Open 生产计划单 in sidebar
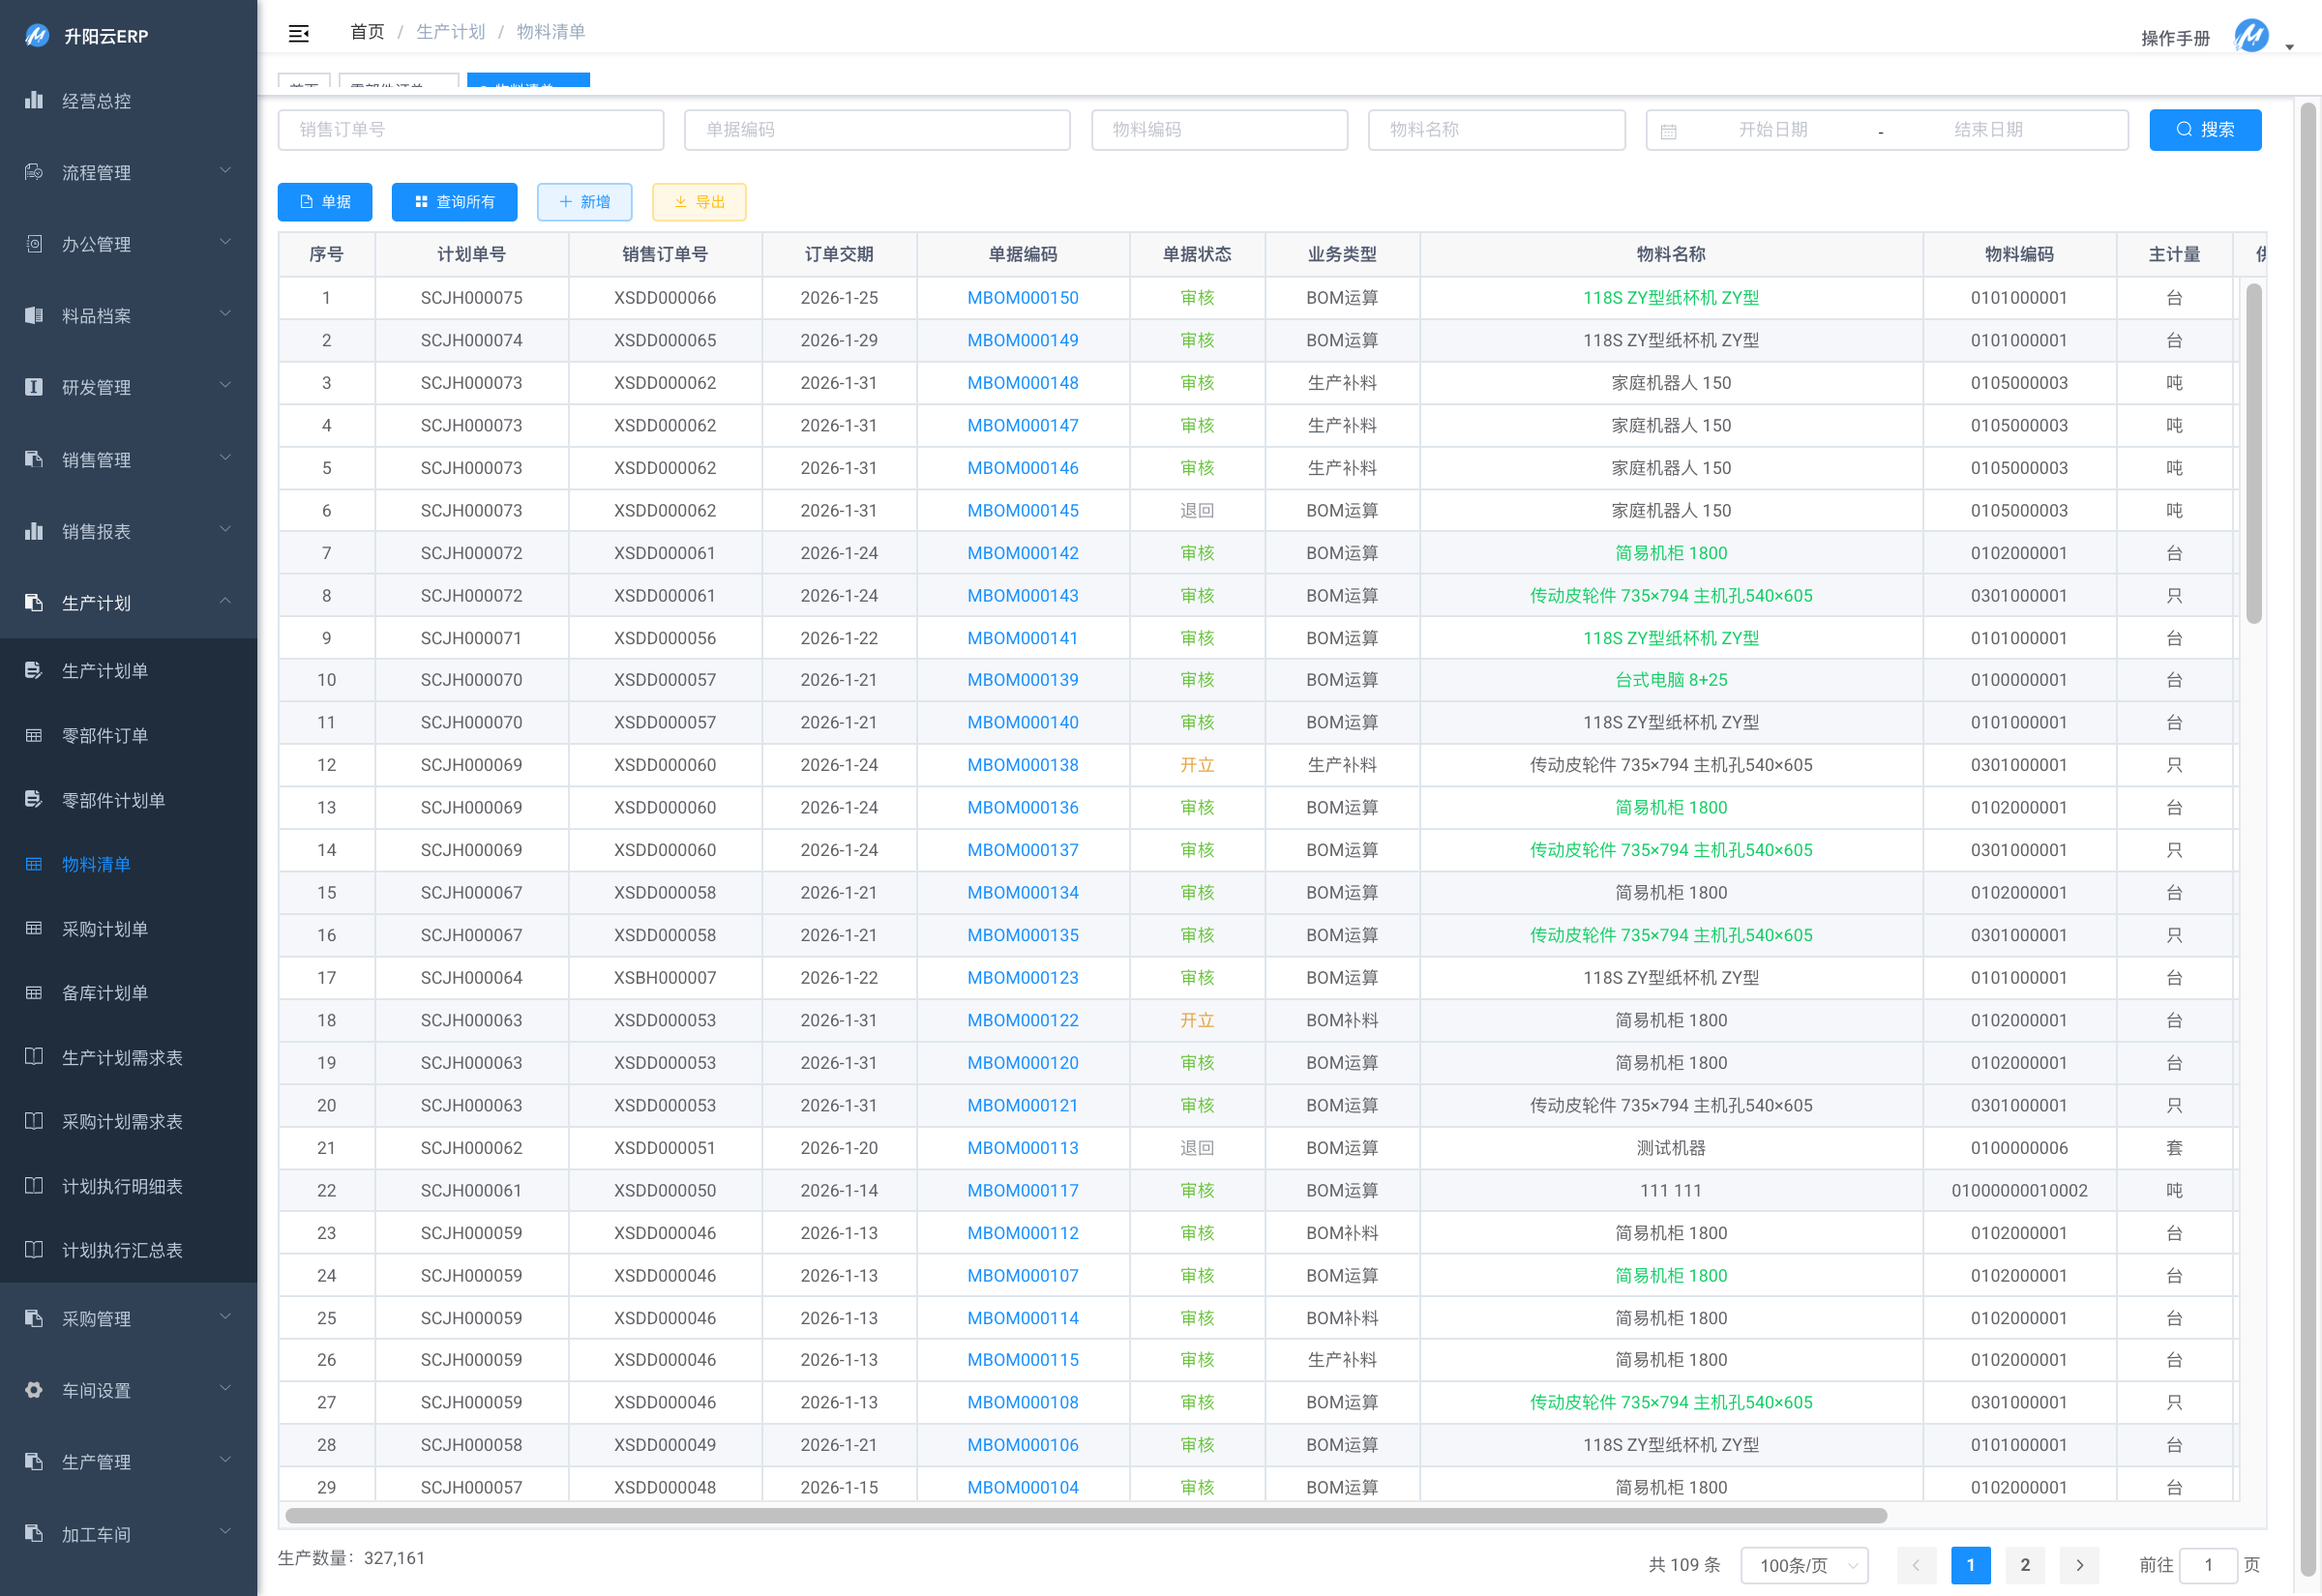This screenshot has width=2322, height=1596. (104, 670)
